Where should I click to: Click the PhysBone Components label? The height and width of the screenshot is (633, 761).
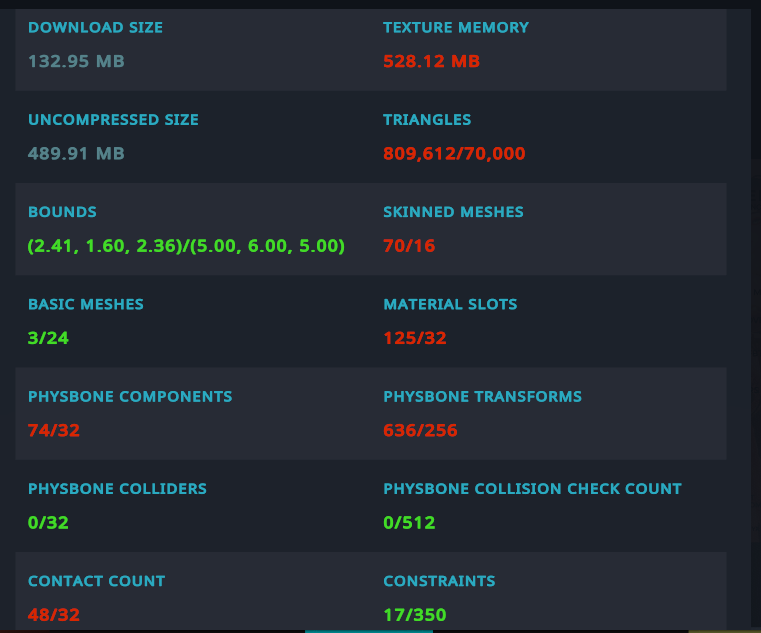click(130, 397)
